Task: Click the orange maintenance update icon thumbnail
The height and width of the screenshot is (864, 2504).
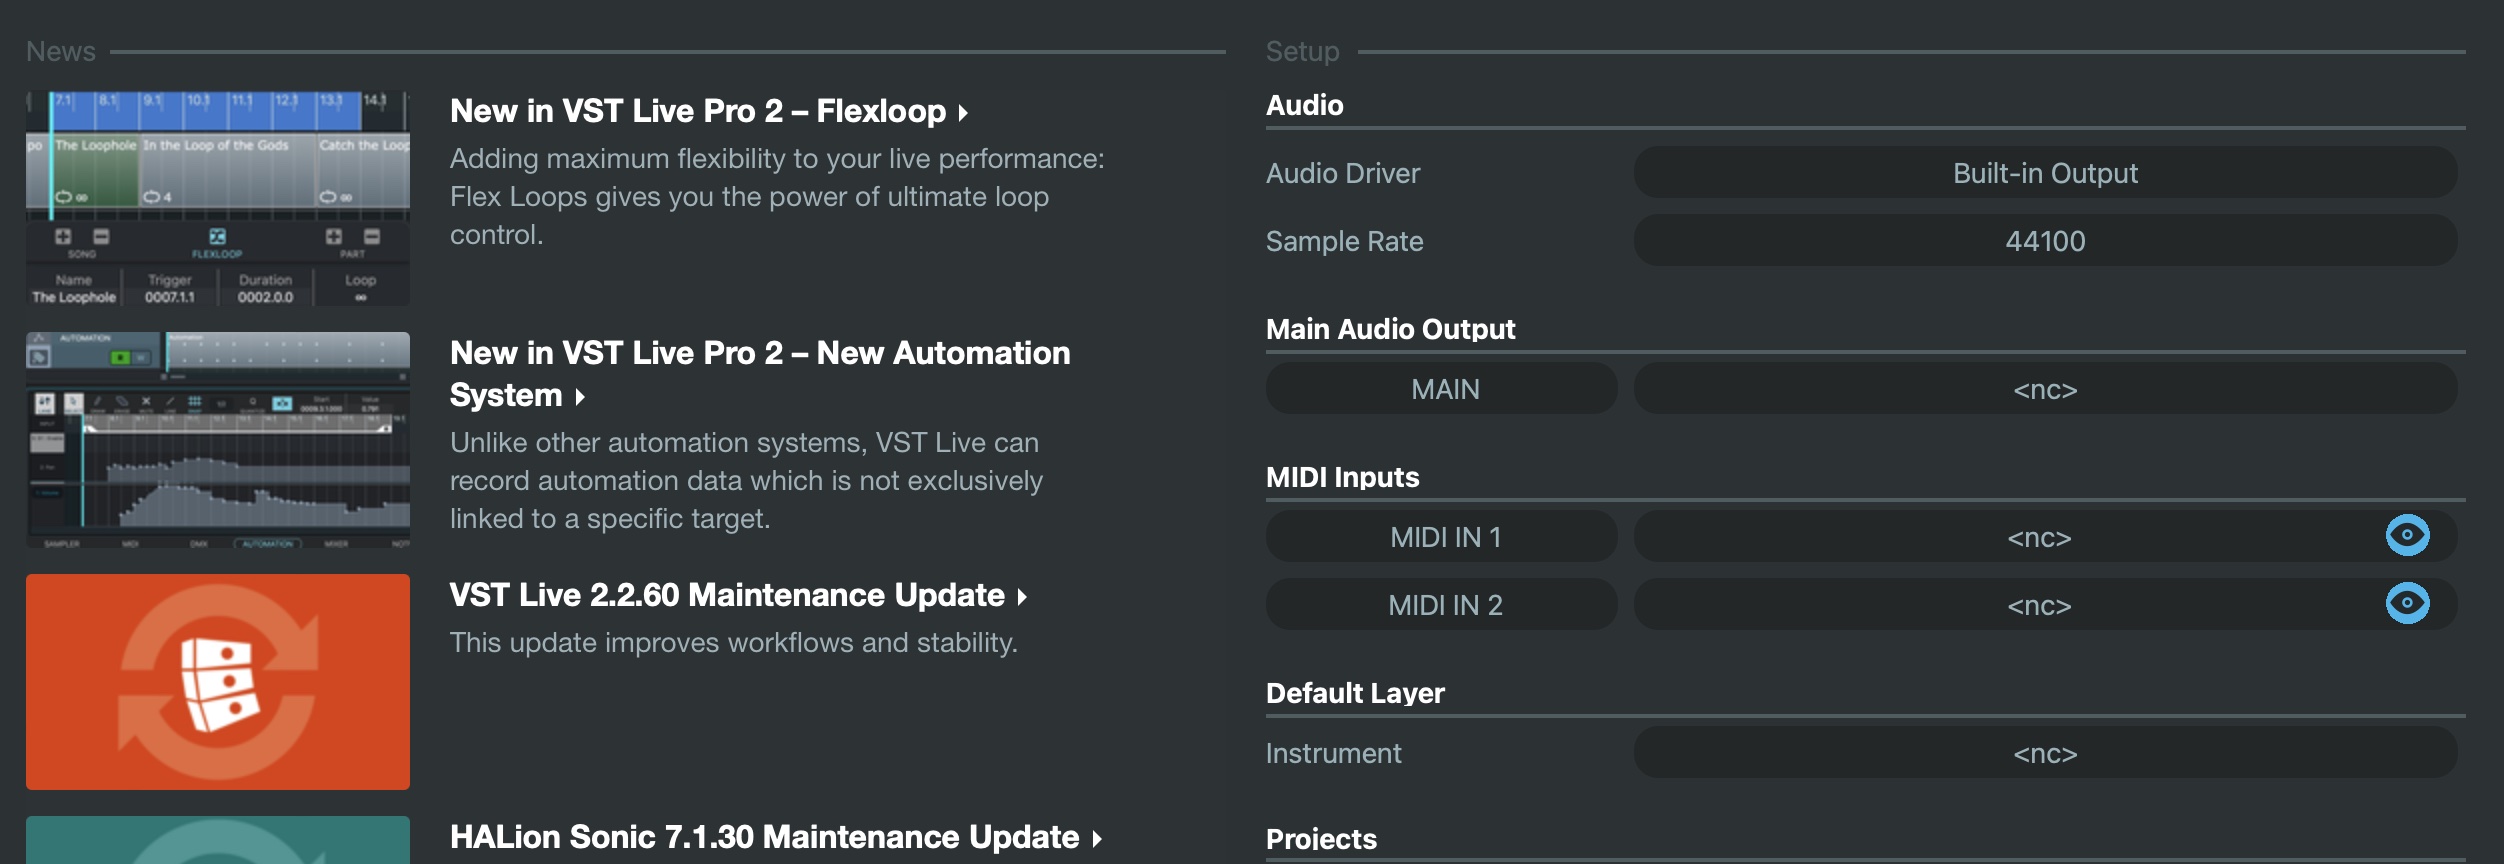Action: 218,682
